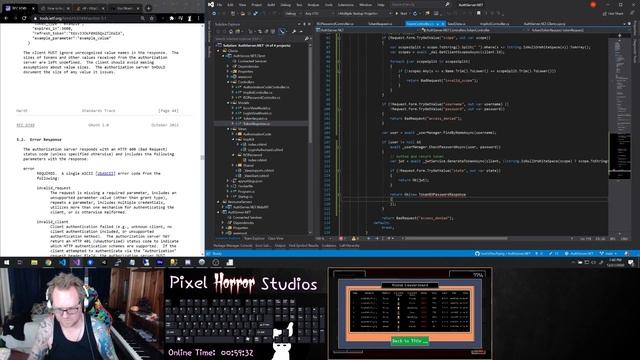The image size is (640, 360).
Task: Open the startup projects dropdown
Action: pos(363,13)
